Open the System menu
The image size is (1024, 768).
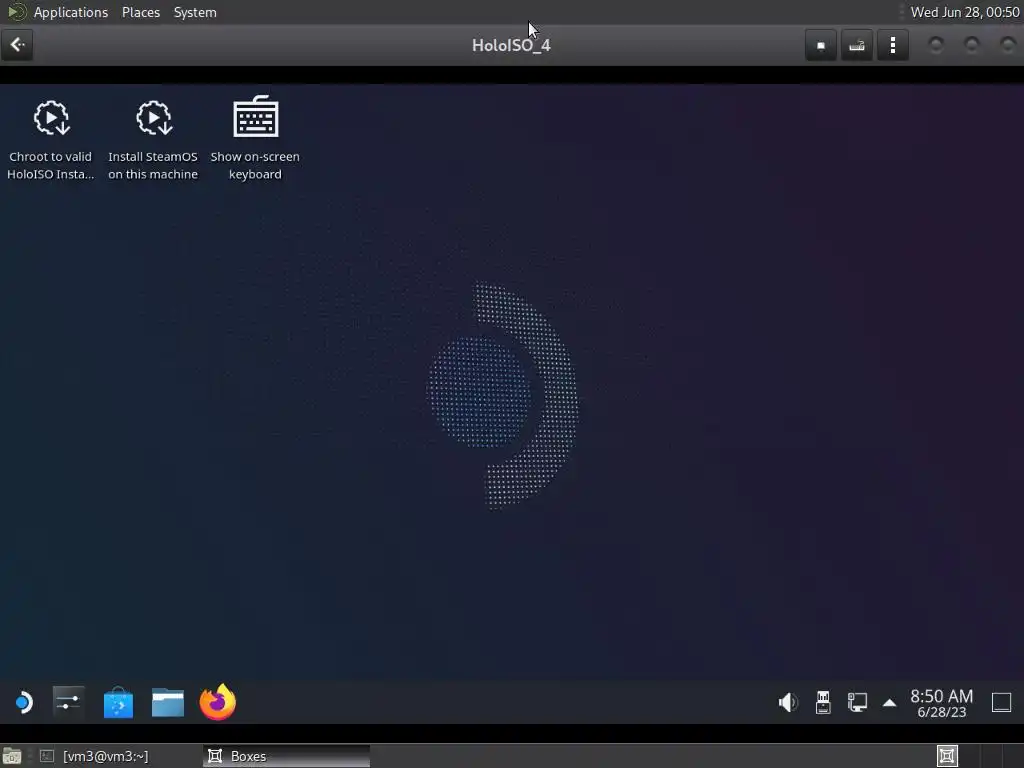[x=195, y=12]
